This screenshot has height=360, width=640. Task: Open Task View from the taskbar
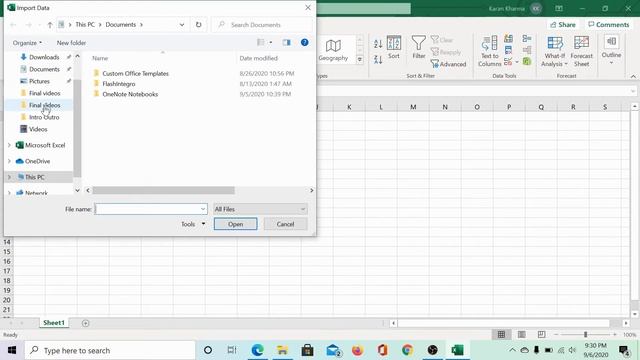[232, 350]
